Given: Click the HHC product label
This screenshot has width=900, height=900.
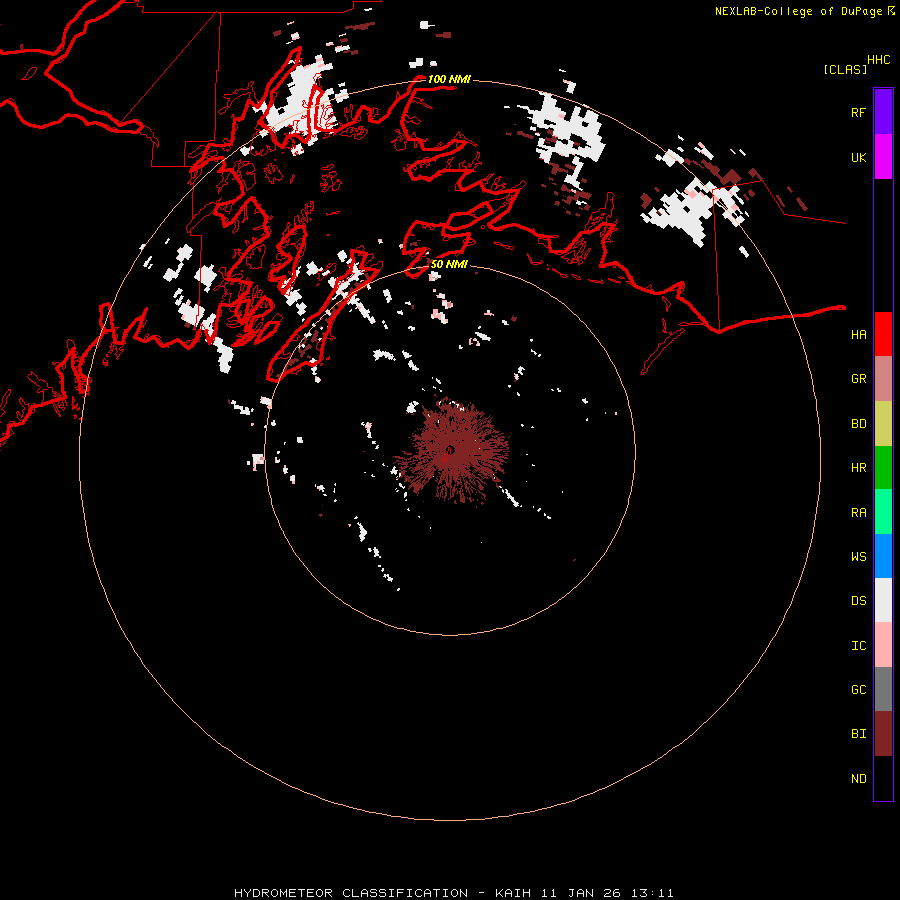Looking at the screenshot, I should click(878, 60).
